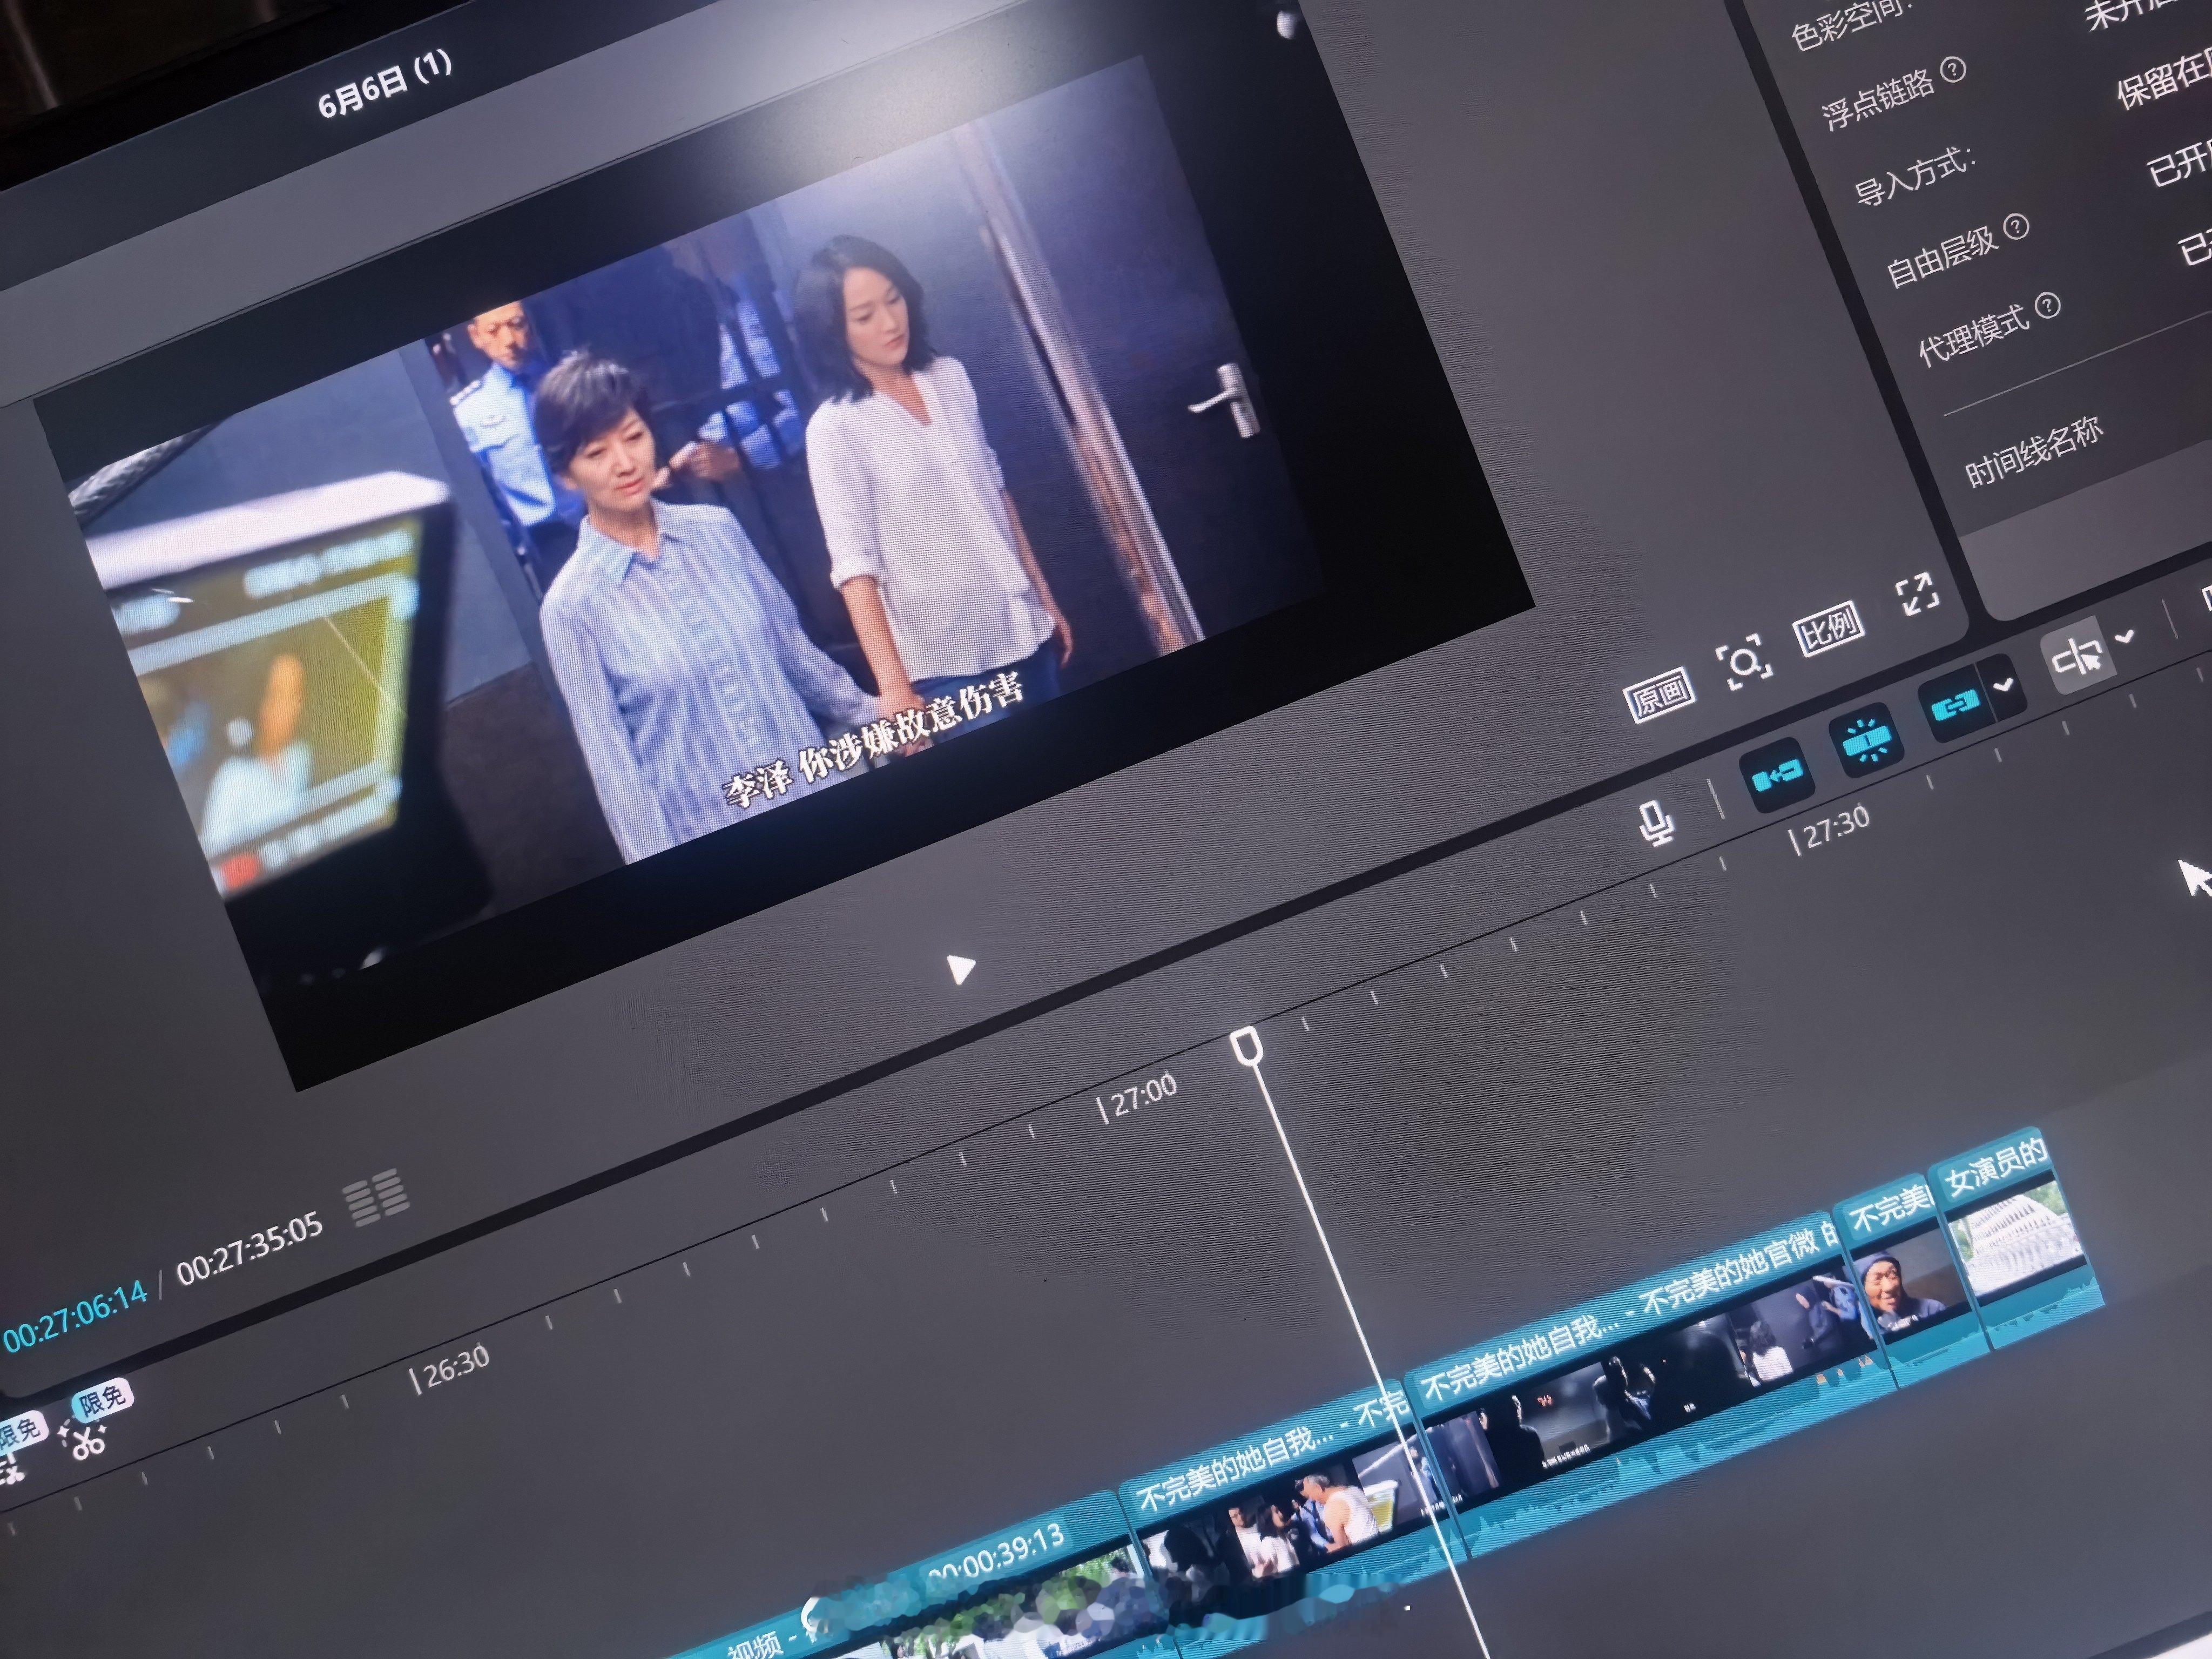Viewport: 2212px width, 1659px height.
Task: Show help for 浮点链路
Action: tap(1952, 70)
